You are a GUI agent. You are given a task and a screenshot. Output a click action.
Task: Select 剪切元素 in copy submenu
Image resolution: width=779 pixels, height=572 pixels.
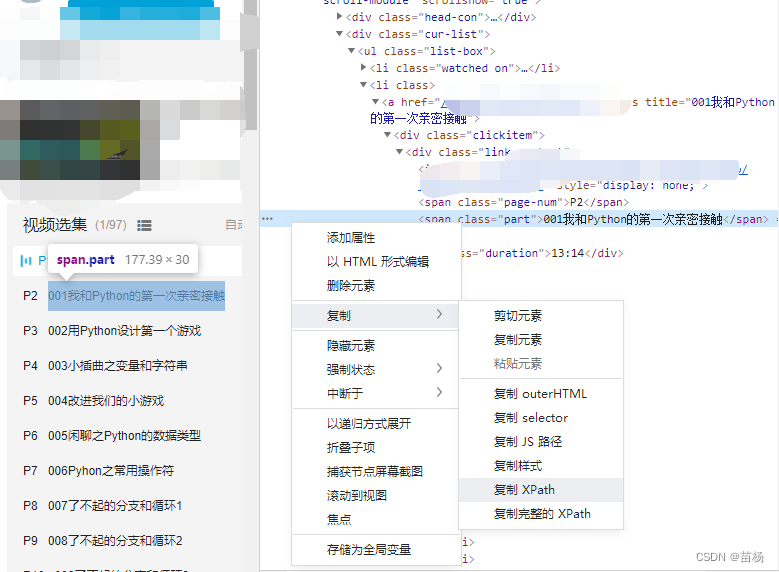541,316
